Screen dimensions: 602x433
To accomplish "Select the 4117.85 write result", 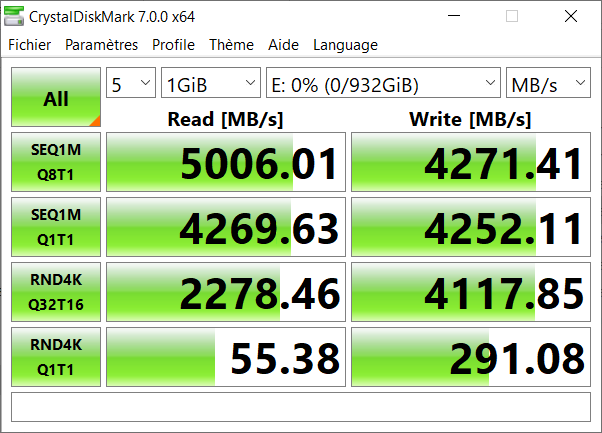I will pyautogui.click(x=471, y=292).
